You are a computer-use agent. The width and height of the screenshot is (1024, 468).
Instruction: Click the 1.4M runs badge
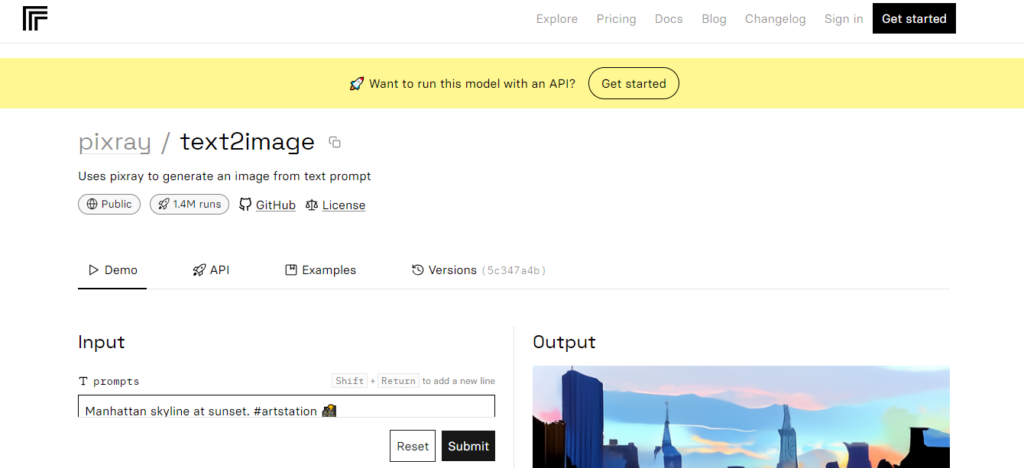pyautogui.click(x=189, y=204)
